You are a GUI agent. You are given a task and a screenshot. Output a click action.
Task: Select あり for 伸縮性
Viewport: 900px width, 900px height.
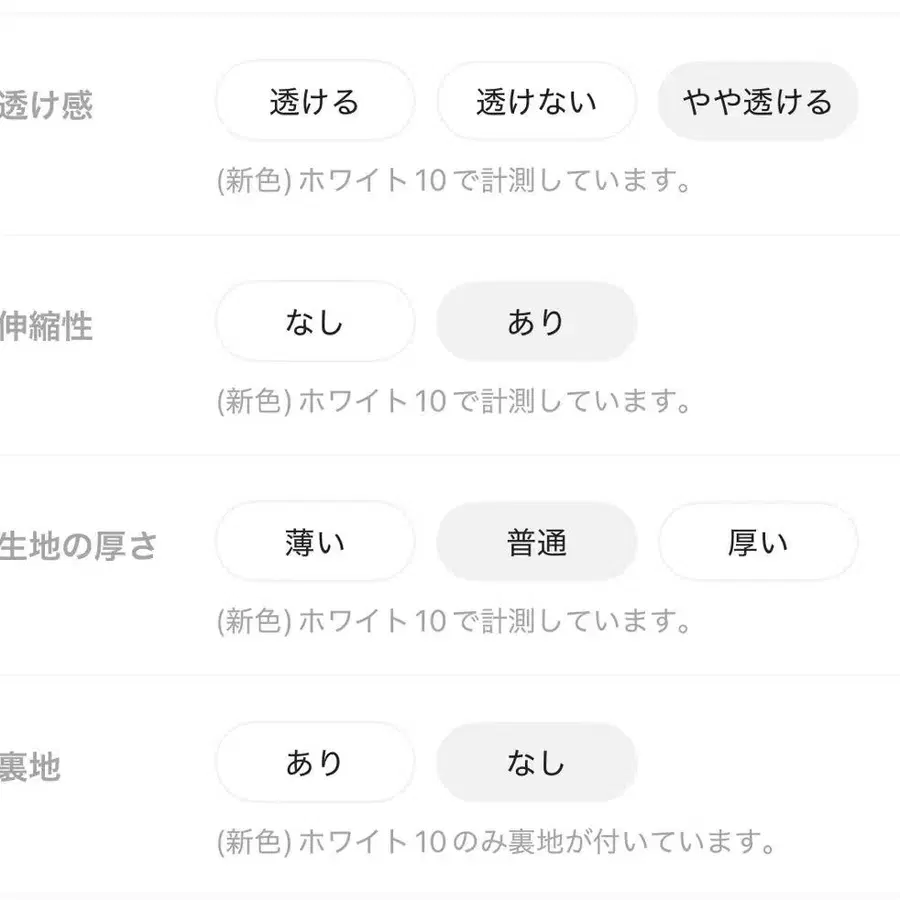click(x=536, y=322)
